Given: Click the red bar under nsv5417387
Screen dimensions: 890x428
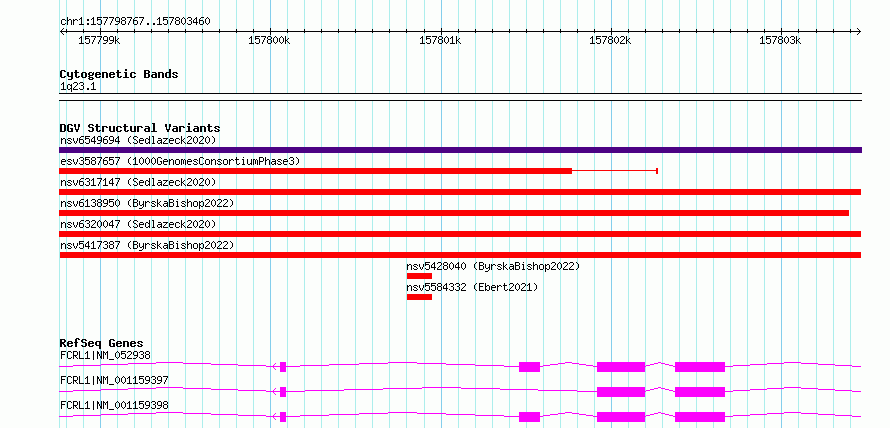Looking at the screenshot, I should (x=460, y=255).
